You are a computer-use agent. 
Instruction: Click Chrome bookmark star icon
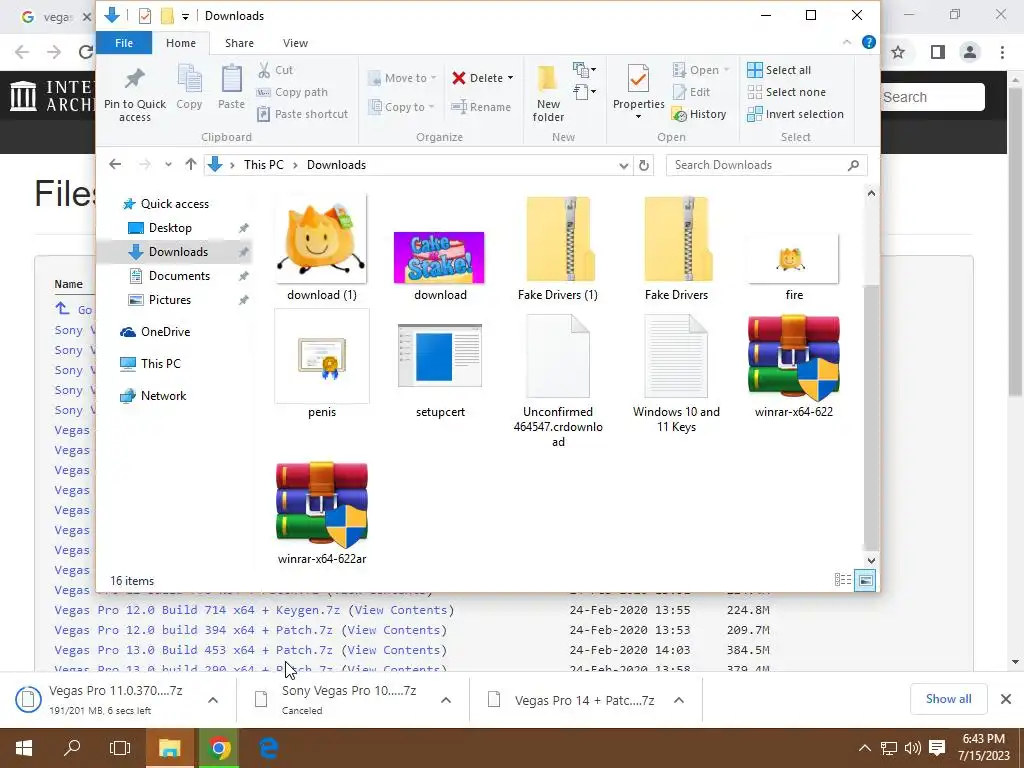898,52
